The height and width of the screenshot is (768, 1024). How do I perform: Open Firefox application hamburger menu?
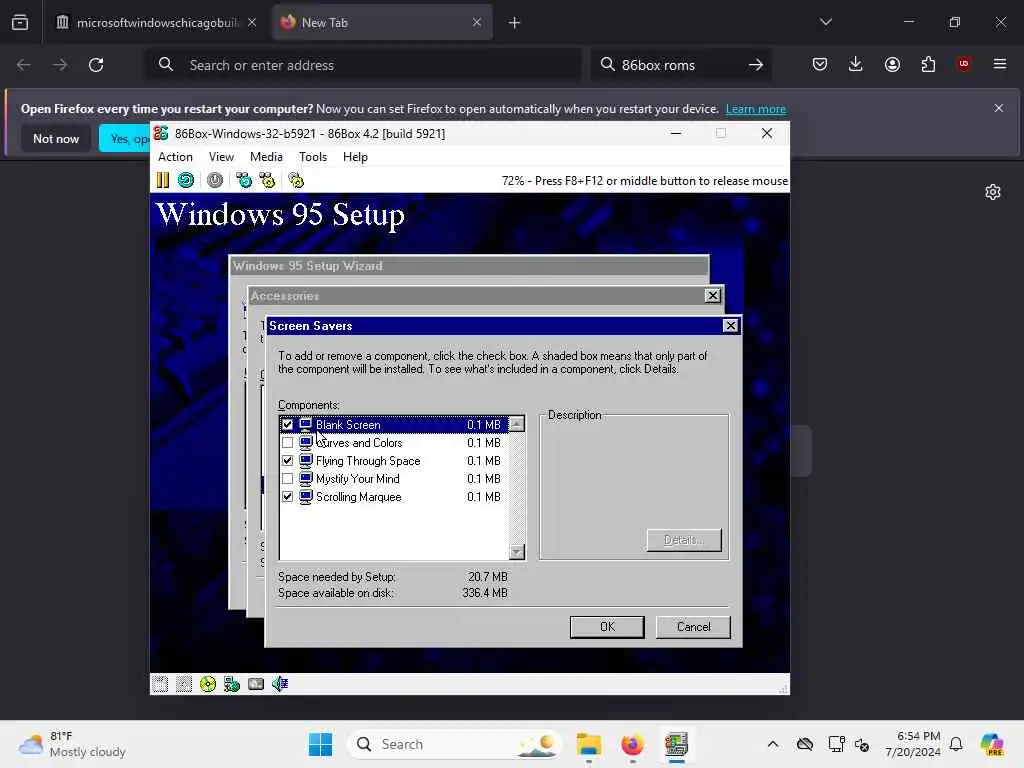point(1000,64)
